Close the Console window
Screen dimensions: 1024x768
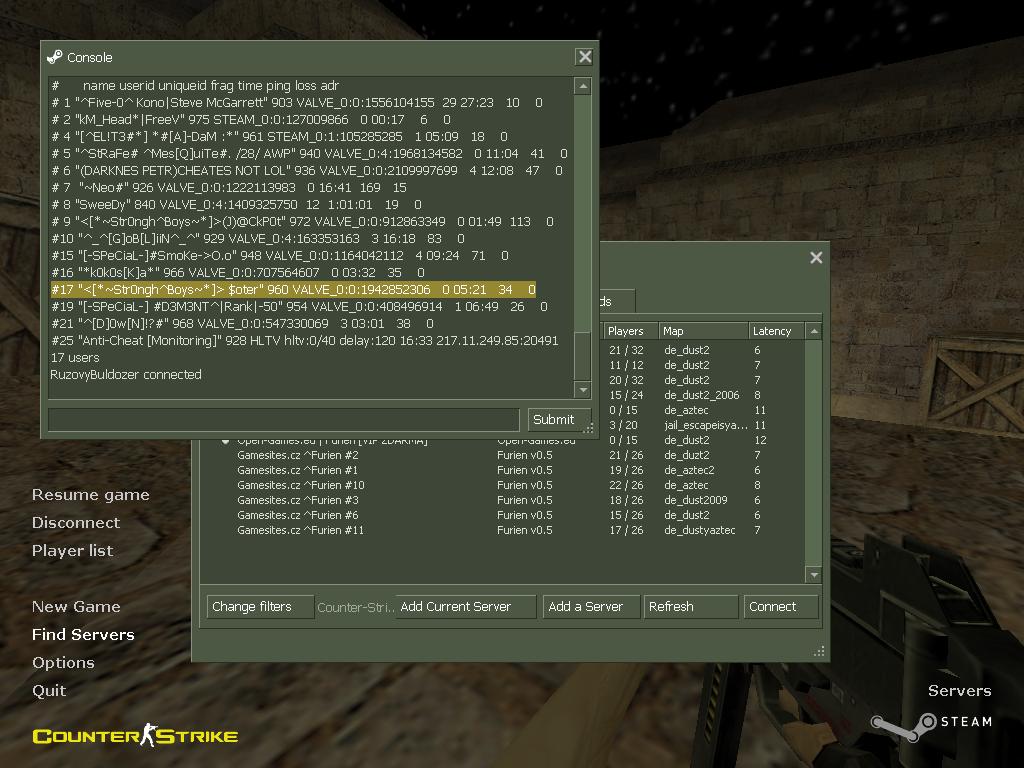tap(584, 57)
